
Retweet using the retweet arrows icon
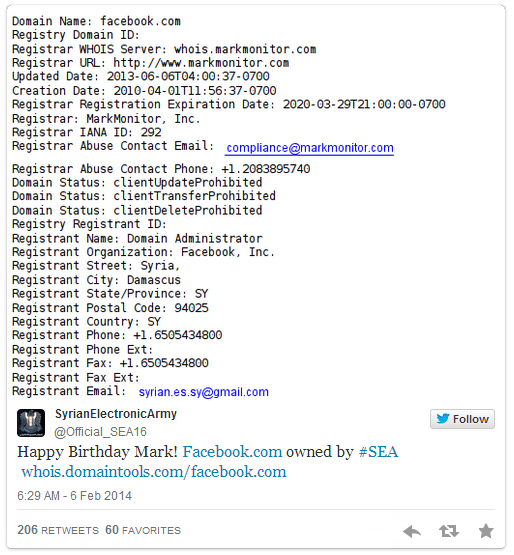449,531
